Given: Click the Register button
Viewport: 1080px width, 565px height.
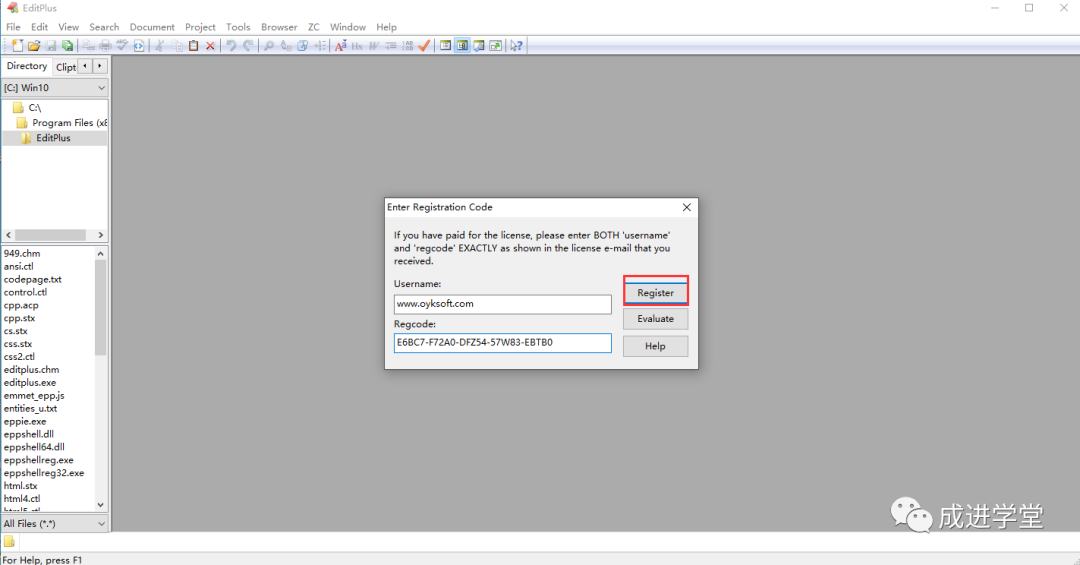Looking at the screenshot, I should click(x=655, y=292).
